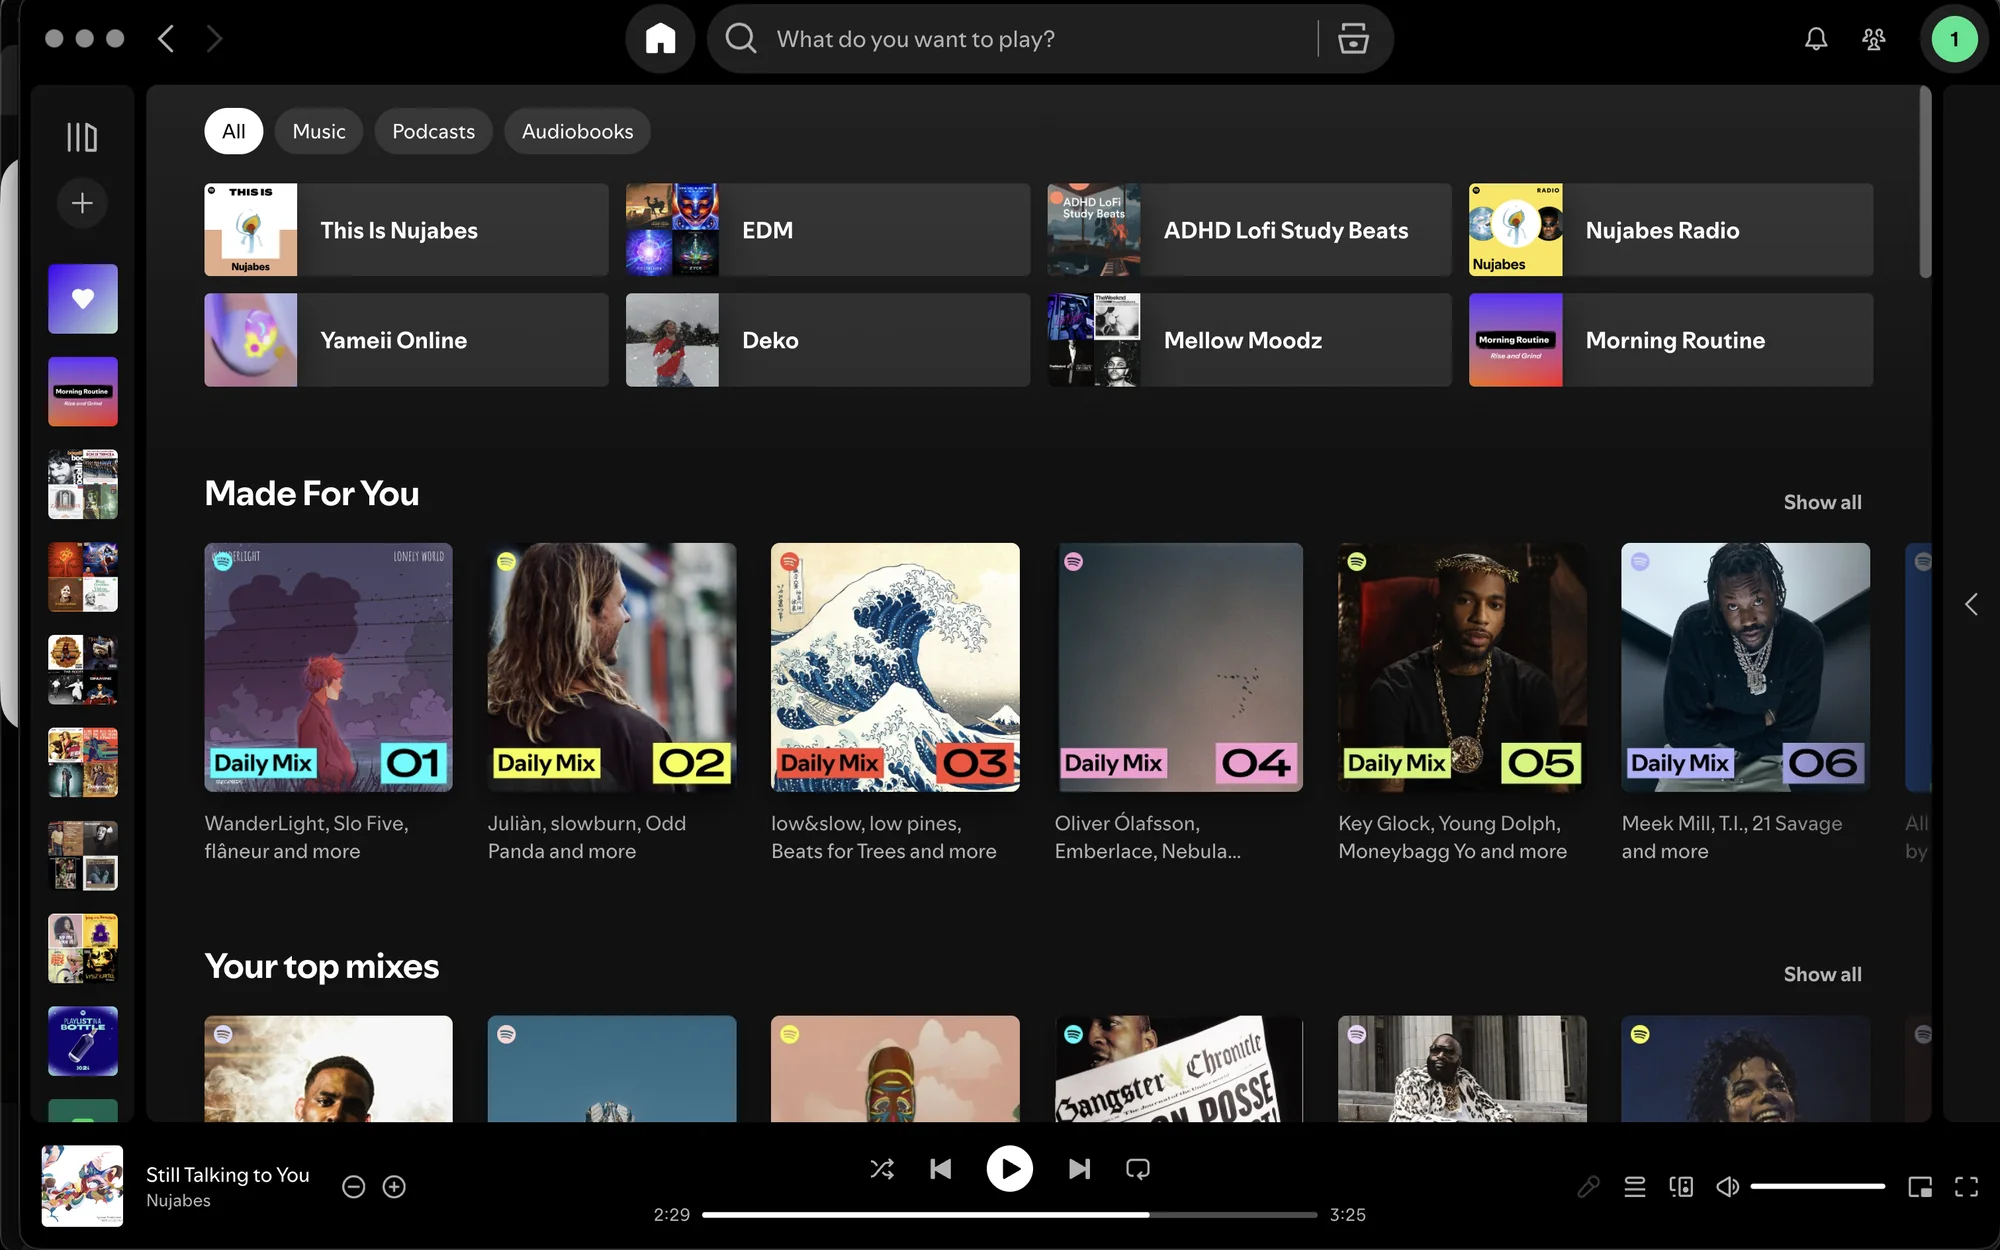Open Gangster Chronicle top mix cover
2000x1250 pixels.
(x=1179, y=1069)
